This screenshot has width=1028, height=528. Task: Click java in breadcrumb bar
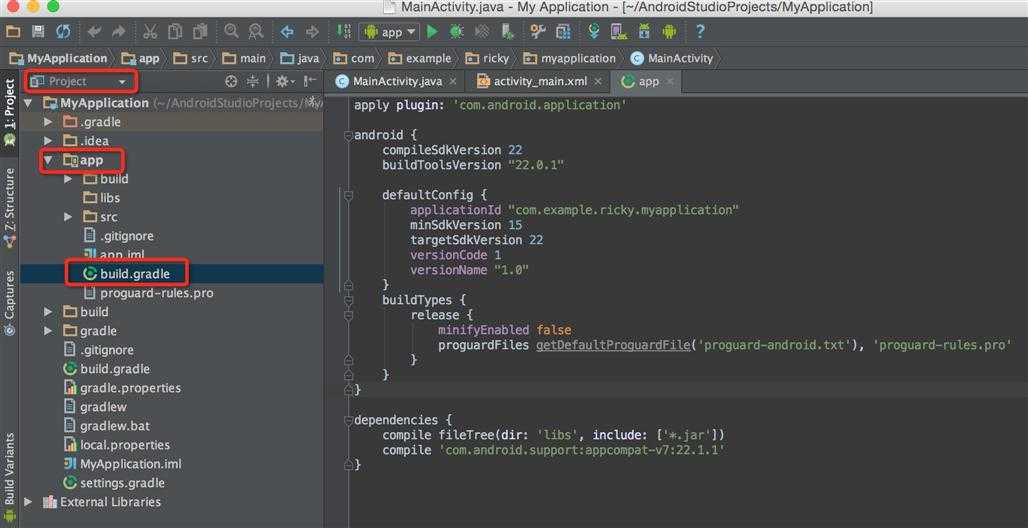(x=300, y=58)
